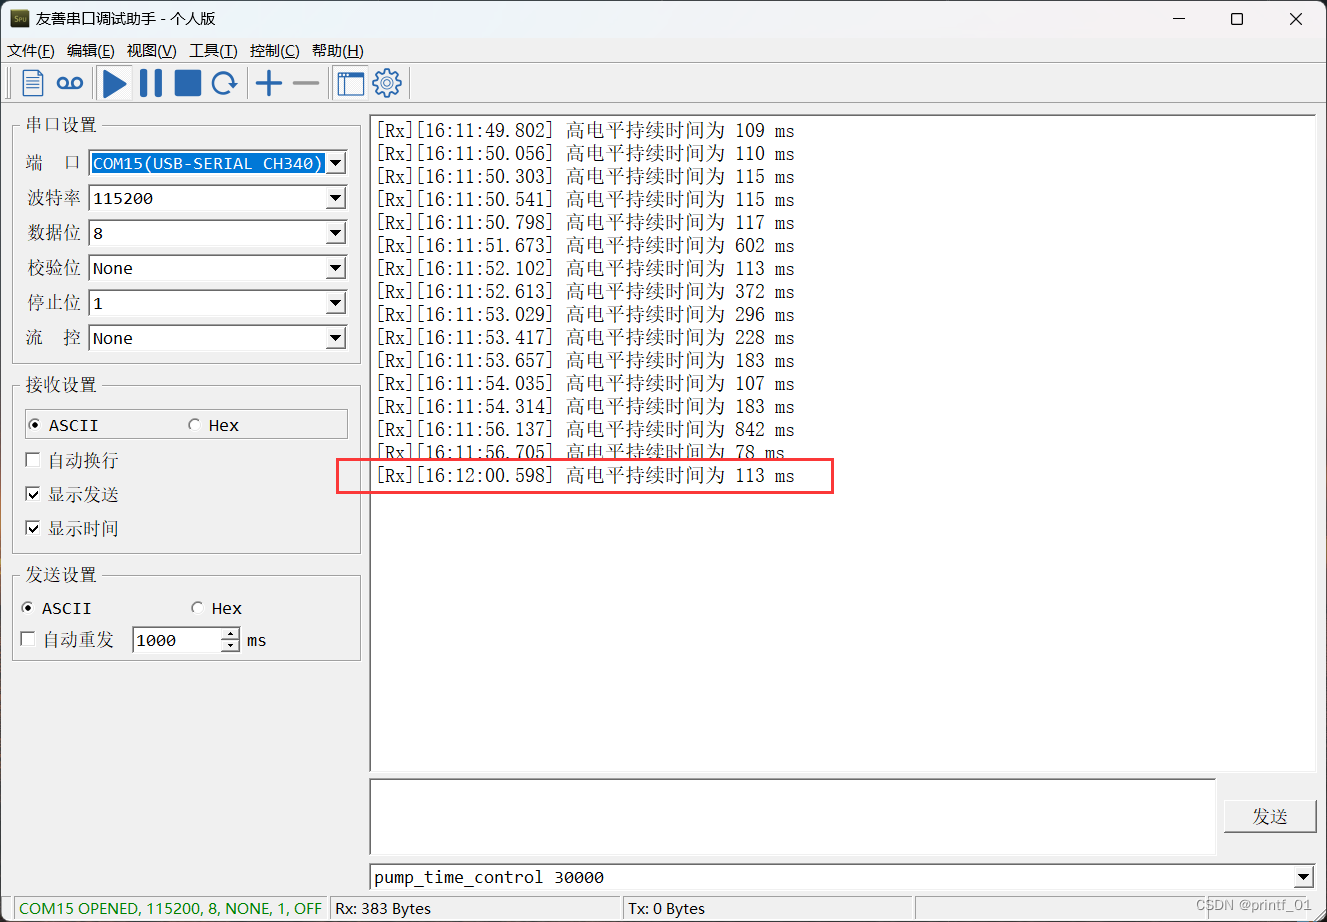Expand the pump_time_control command history dropdown
Screen dimensions: 1327x922
tap(1303, 877)
